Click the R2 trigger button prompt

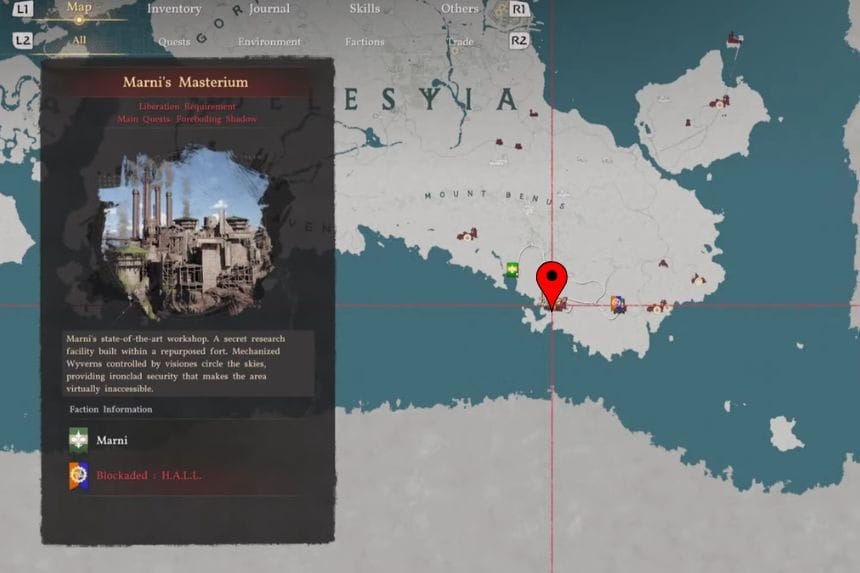[x=518, y=41]
